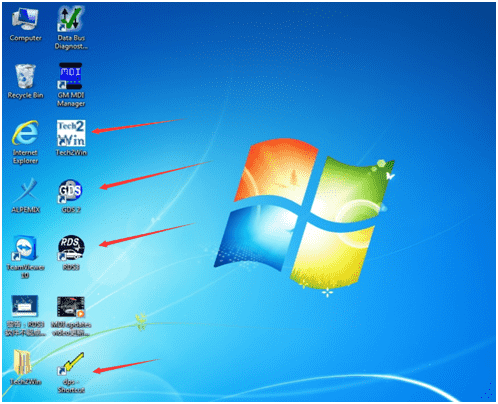The width and height of the screenshot is (498, 404).
Task: Click the Windows logo on the wallpaper
Action: (304, 213)
